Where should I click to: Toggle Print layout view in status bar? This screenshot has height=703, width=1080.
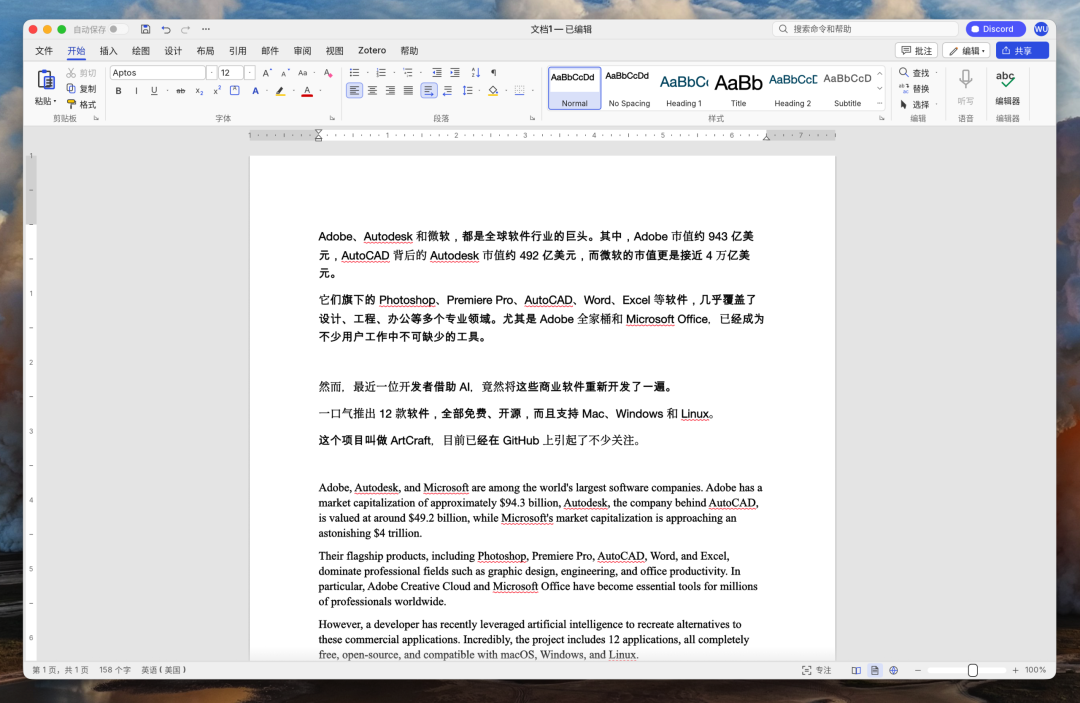875,670
